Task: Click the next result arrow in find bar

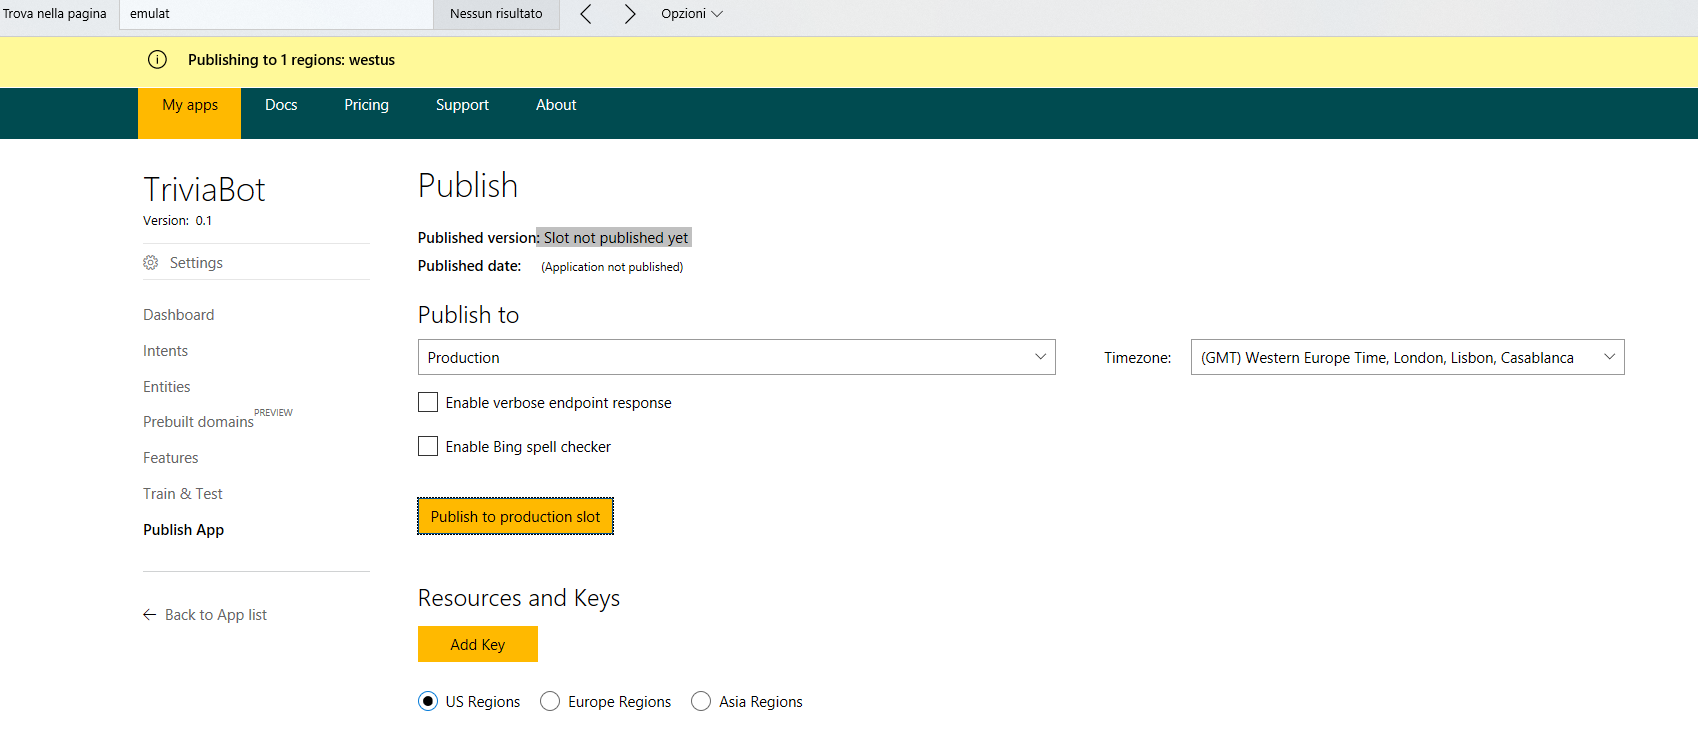Action: 629,14
